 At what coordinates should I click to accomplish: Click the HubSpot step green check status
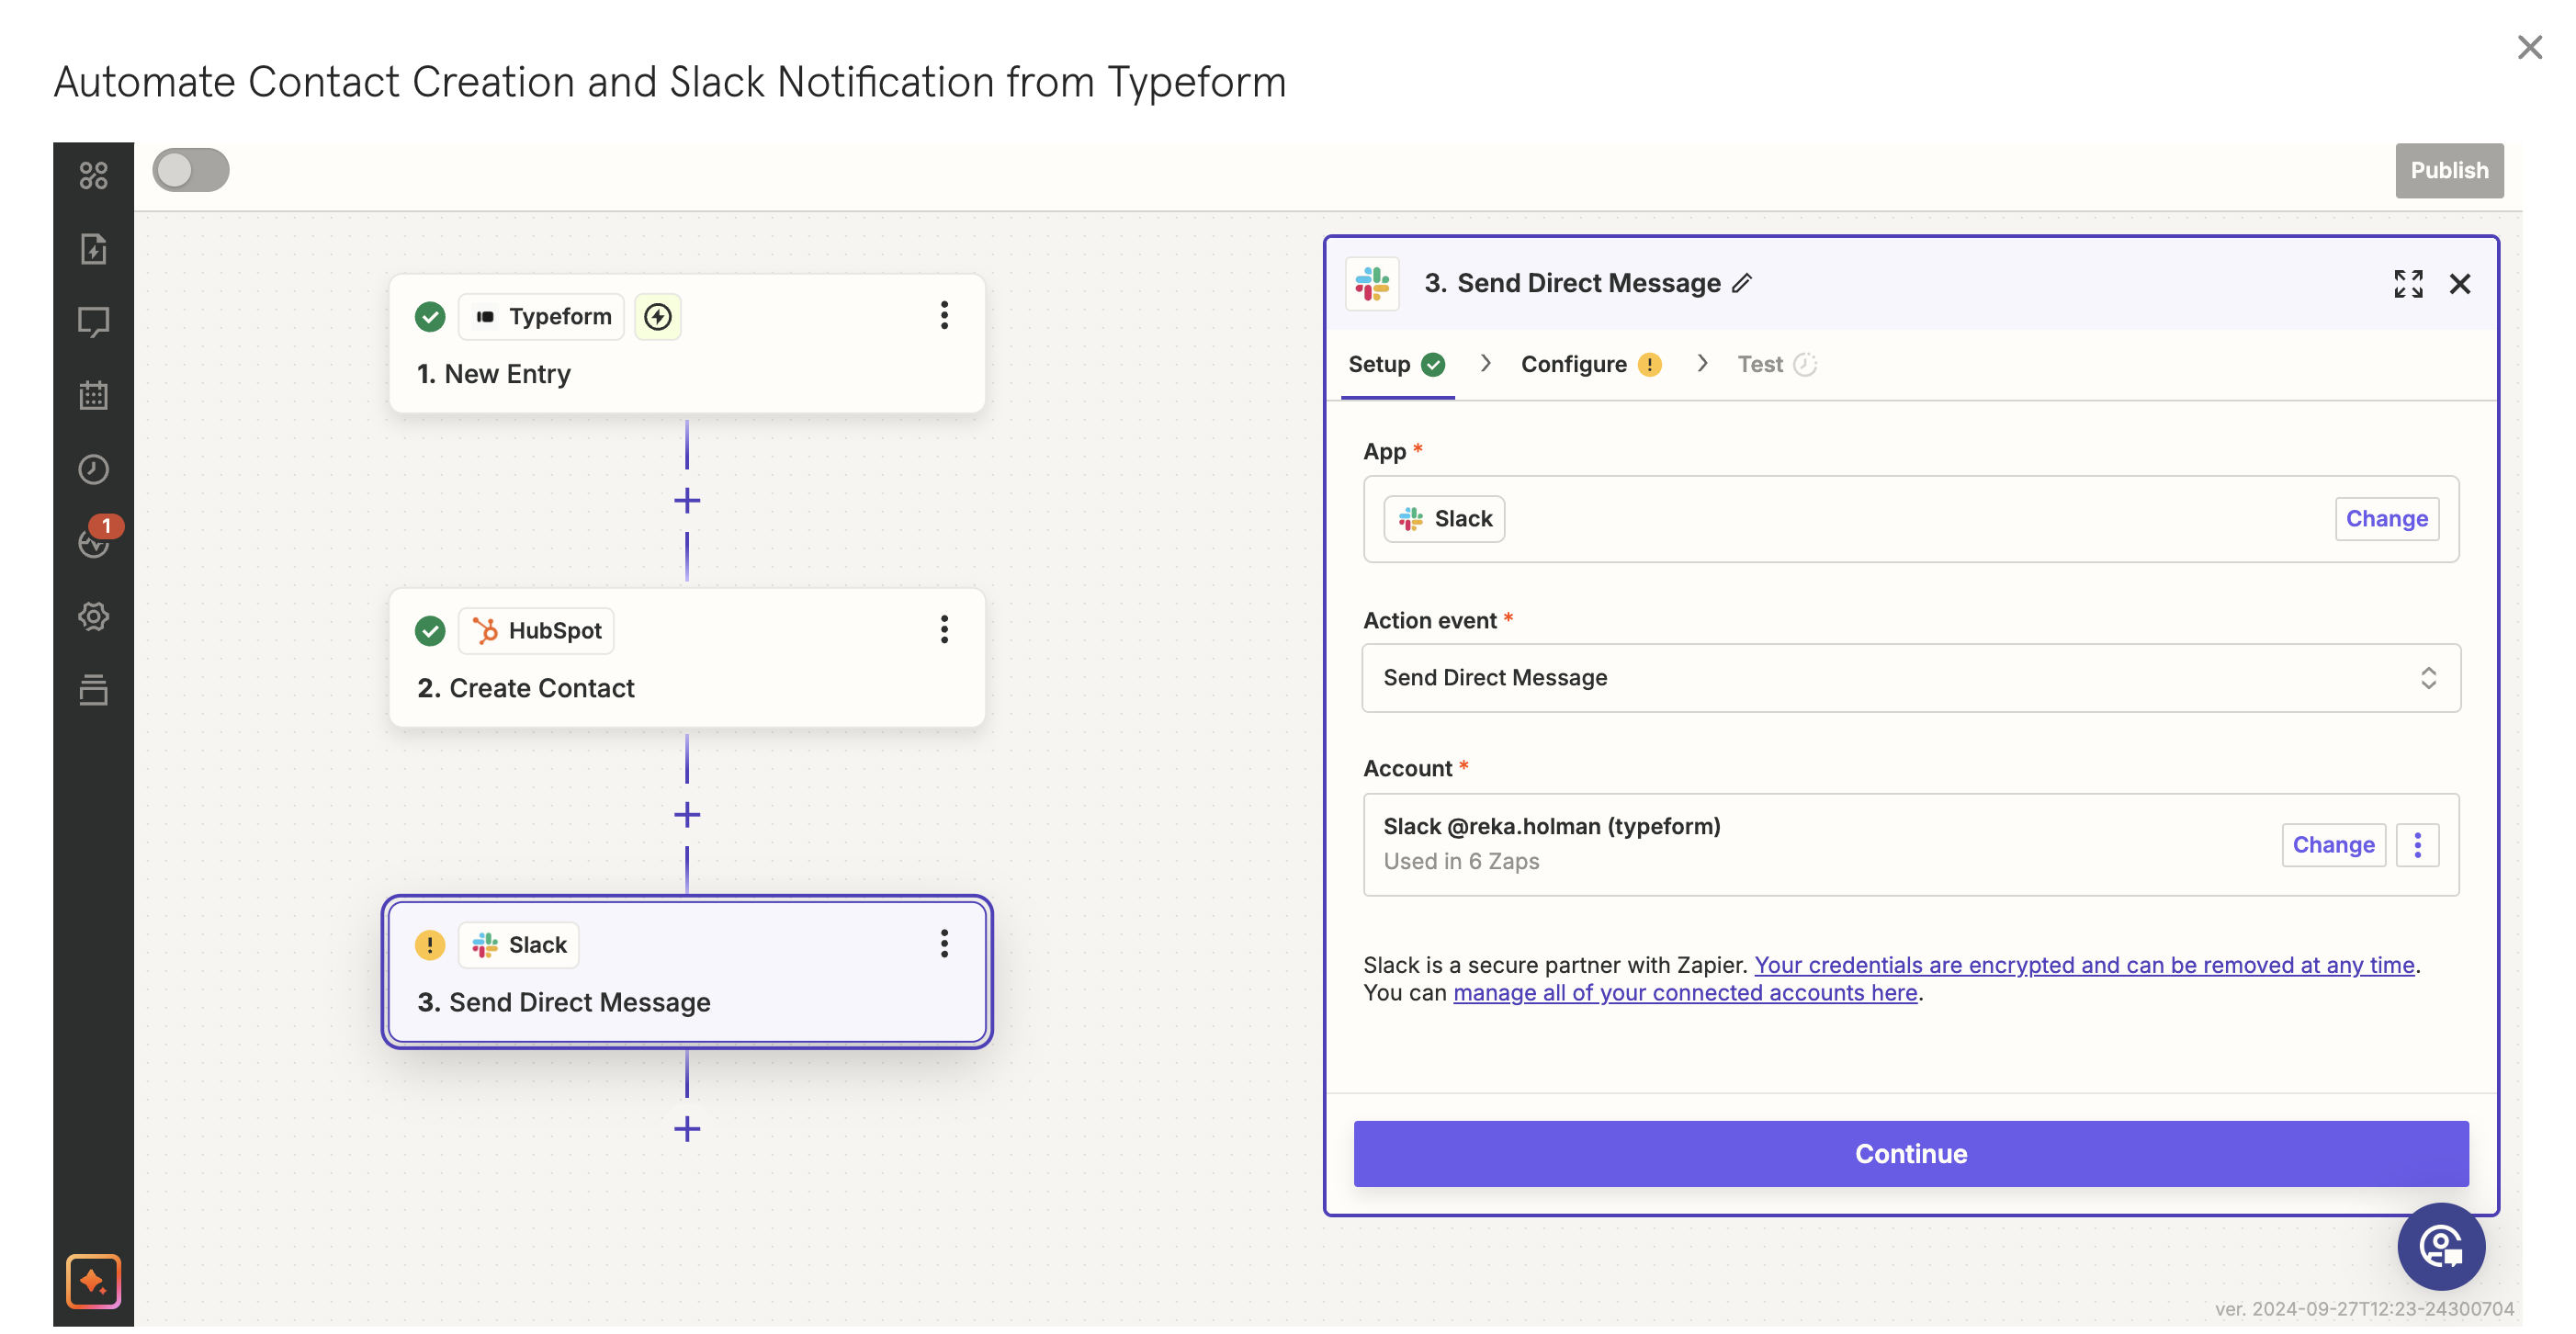(x=430, y=631)
